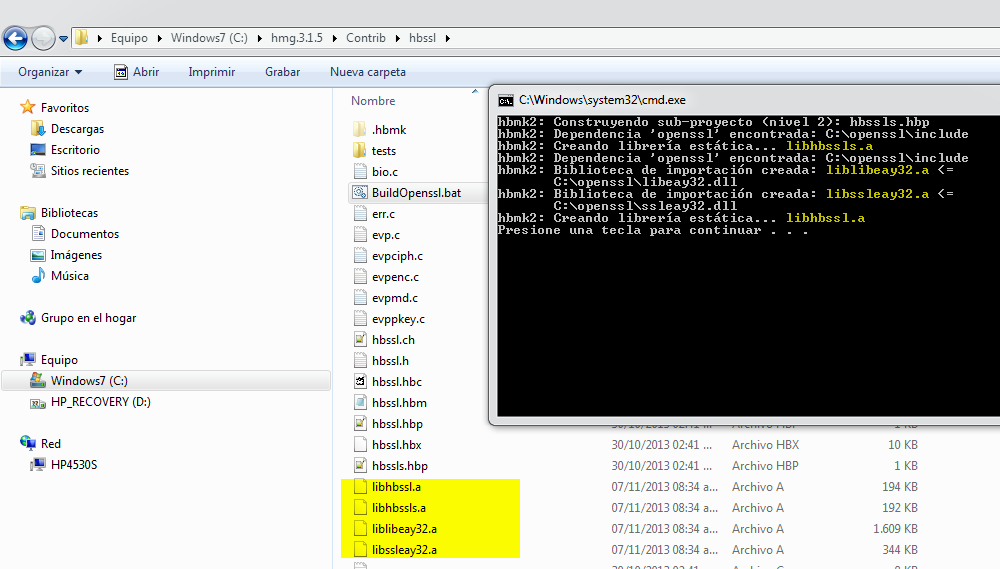The image size is (1000, 569).
Task: Open the Organizar dropdown menu
Action: pos(50,72)
